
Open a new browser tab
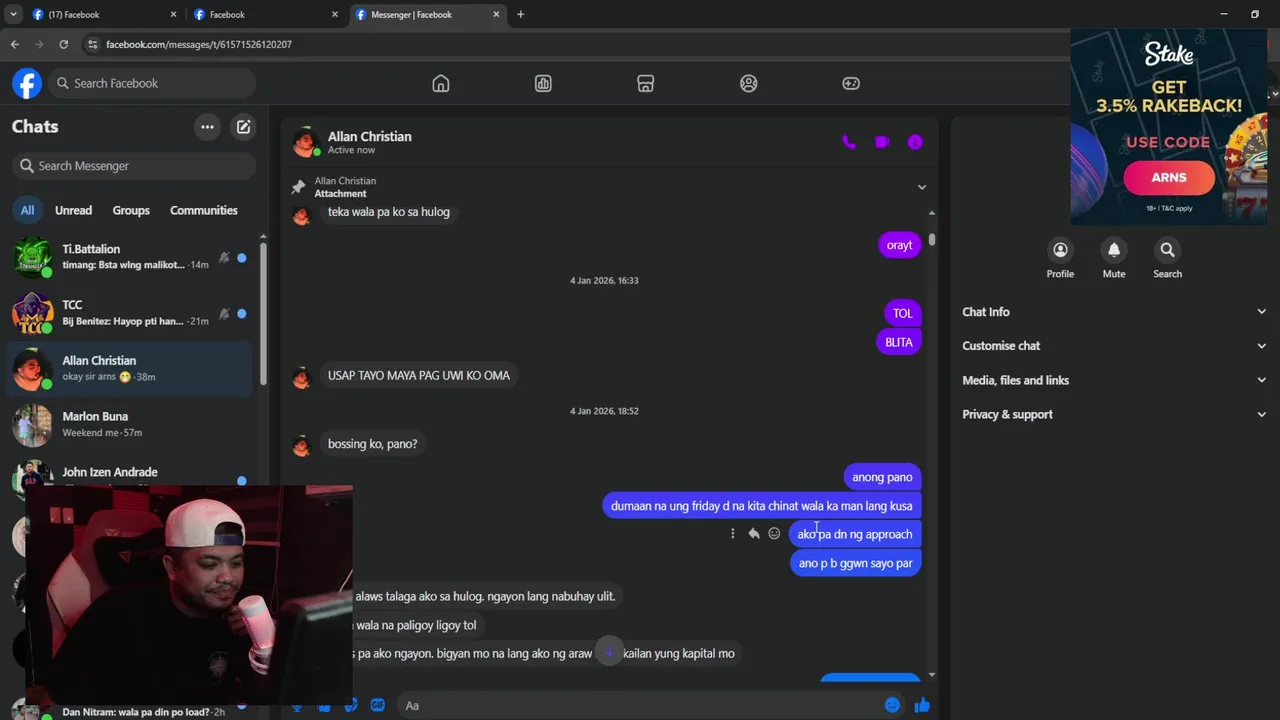coord(520,14)
